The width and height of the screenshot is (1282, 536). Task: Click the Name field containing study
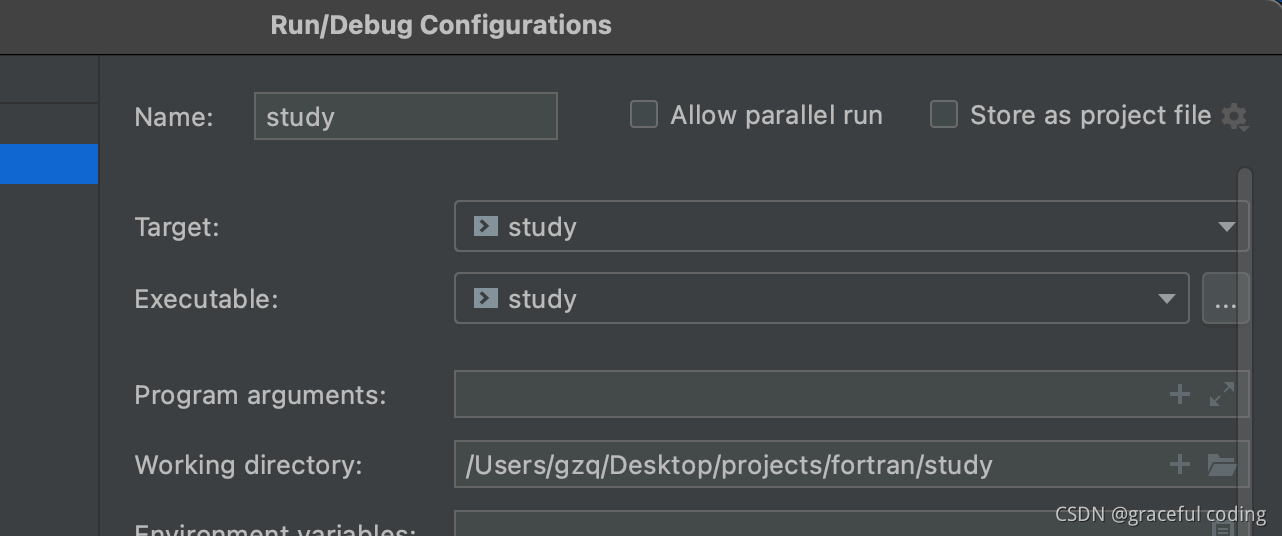[x=406, y=116]
